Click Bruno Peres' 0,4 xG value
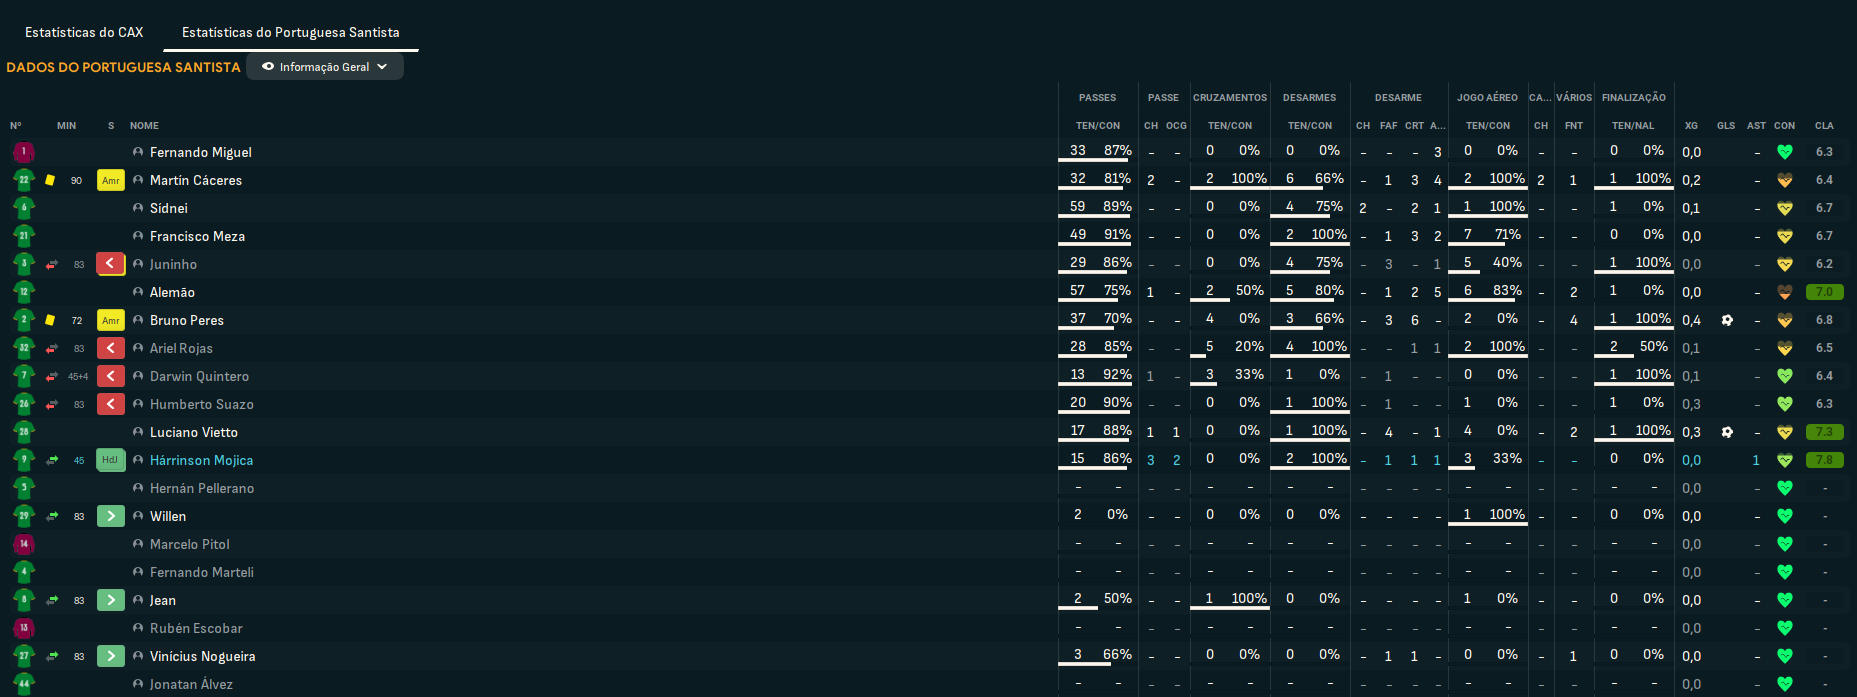The width and height of the screenshot is (1857, 697). coord(1691,320)
